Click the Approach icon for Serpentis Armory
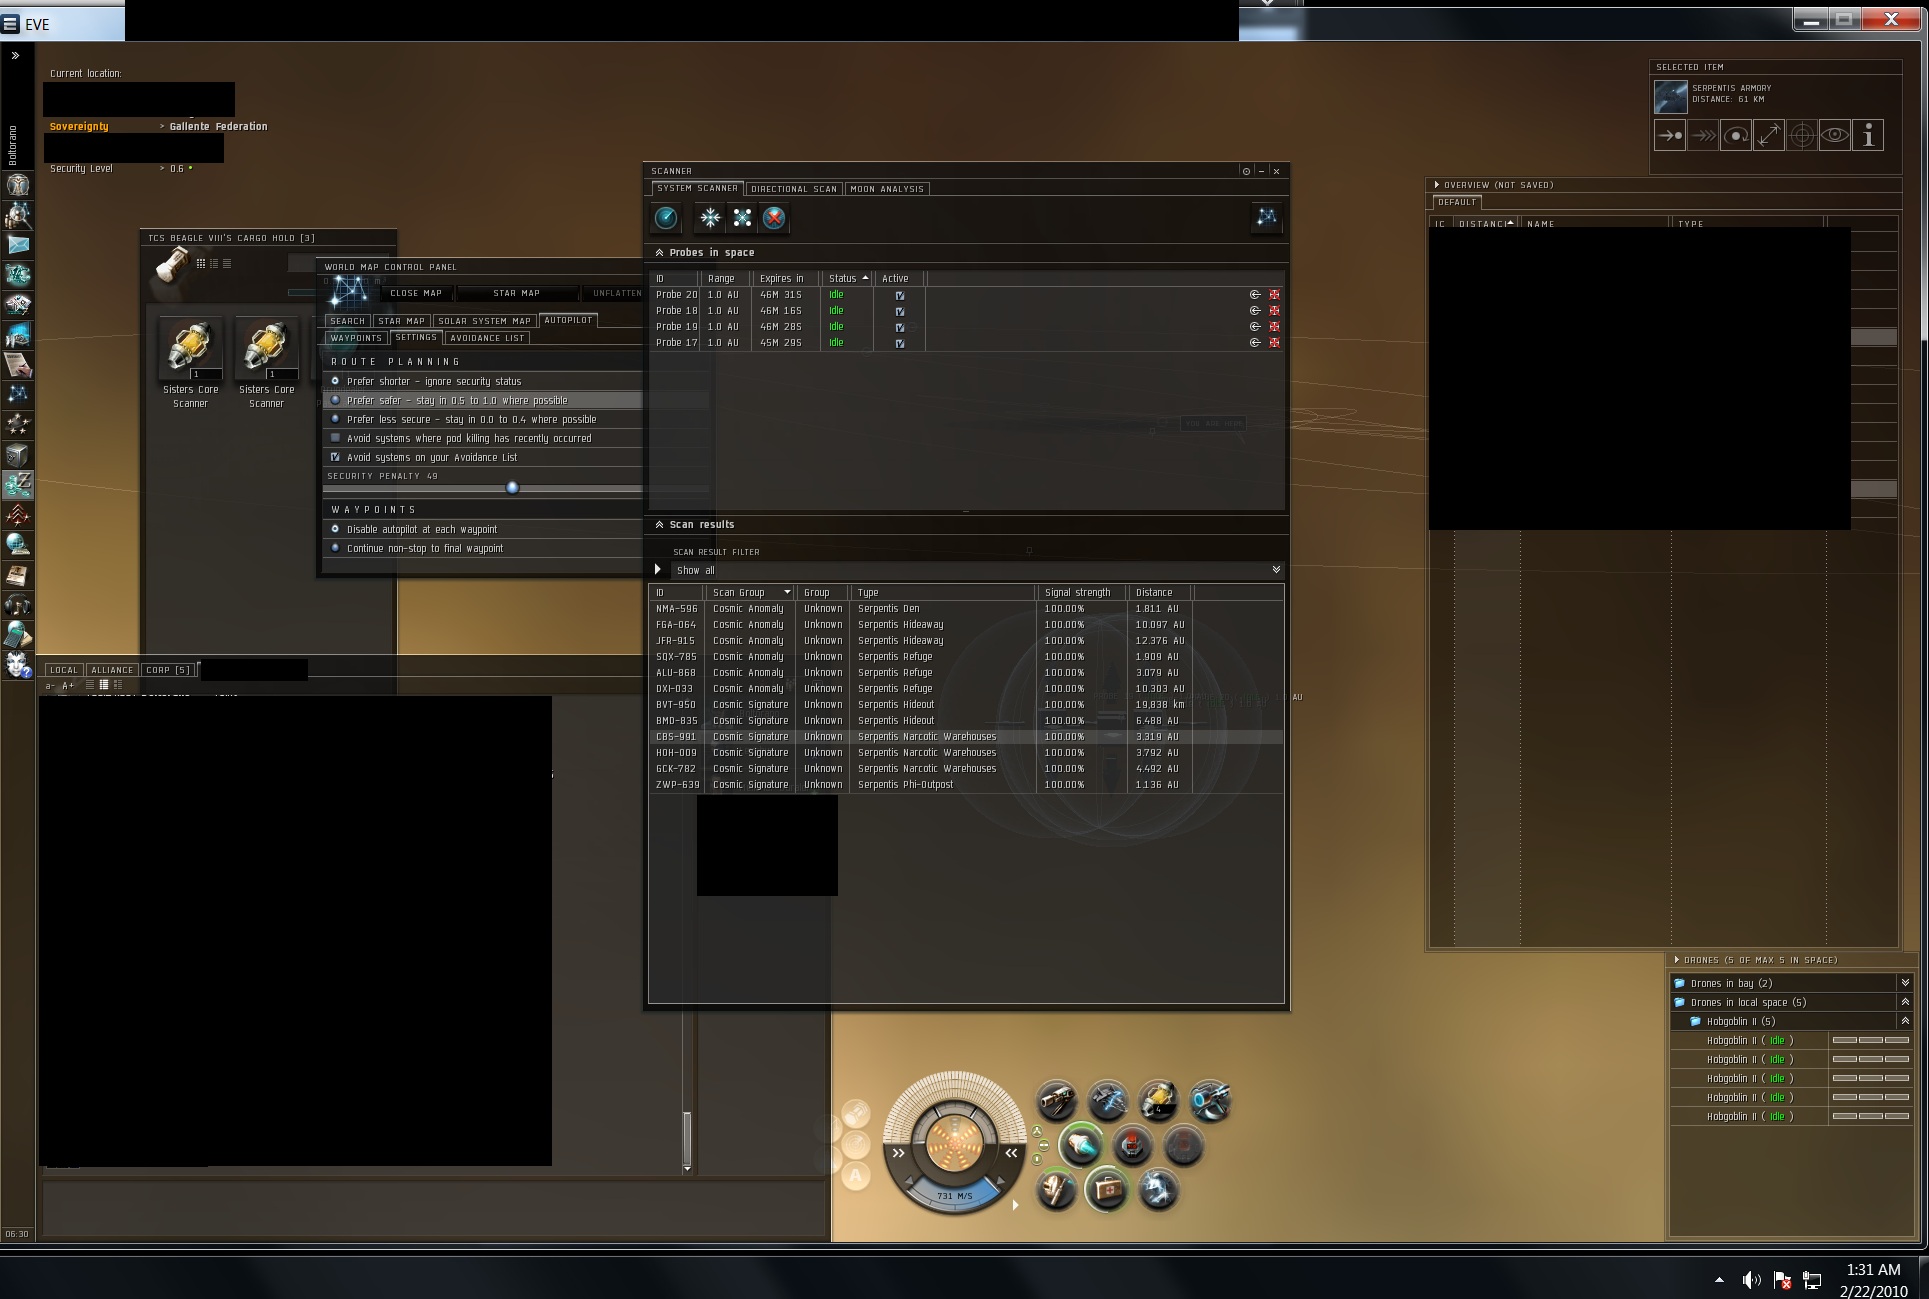The image size is (1929, 1299). [x=1670, y=135]
